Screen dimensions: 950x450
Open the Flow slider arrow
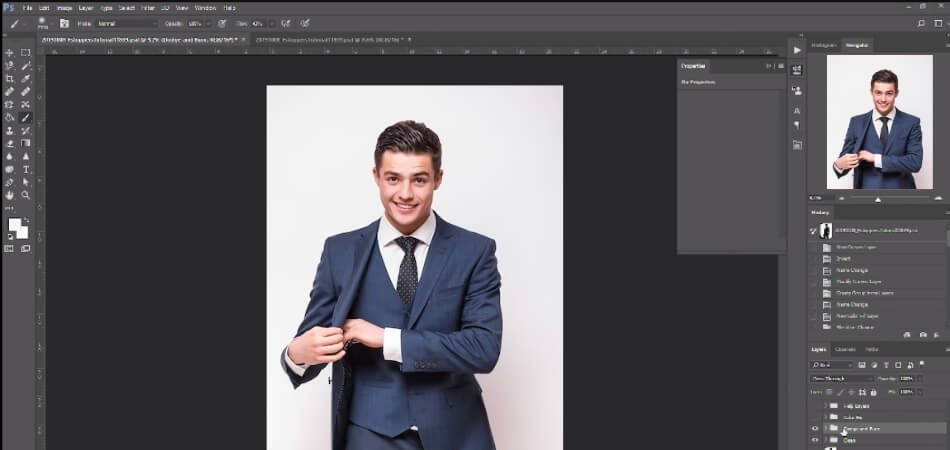[271, 24]
